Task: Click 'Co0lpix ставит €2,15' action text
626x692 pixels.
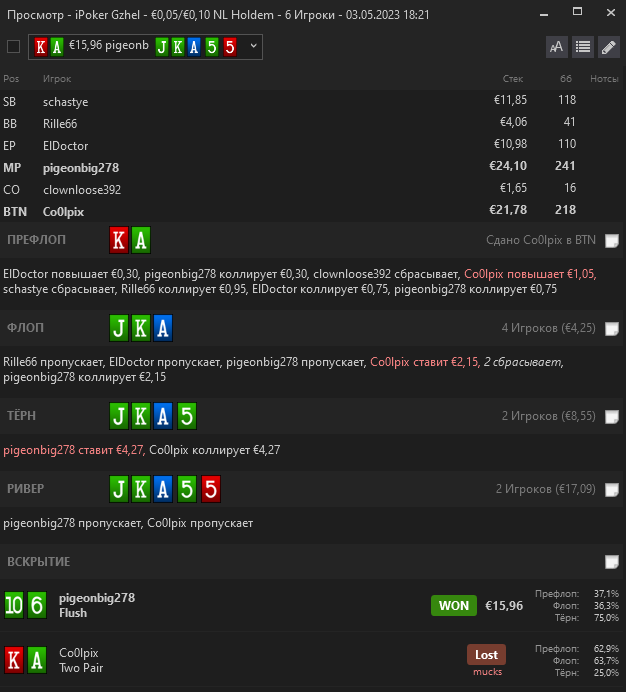Action: (x=425, y=362)
